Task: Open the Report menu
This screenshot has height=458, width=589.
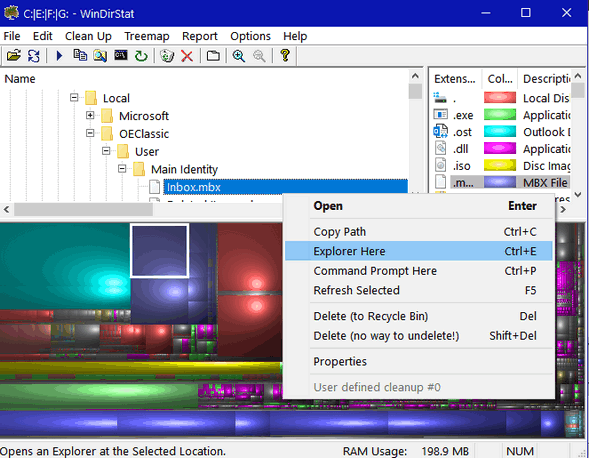Action: click(200, 36)
